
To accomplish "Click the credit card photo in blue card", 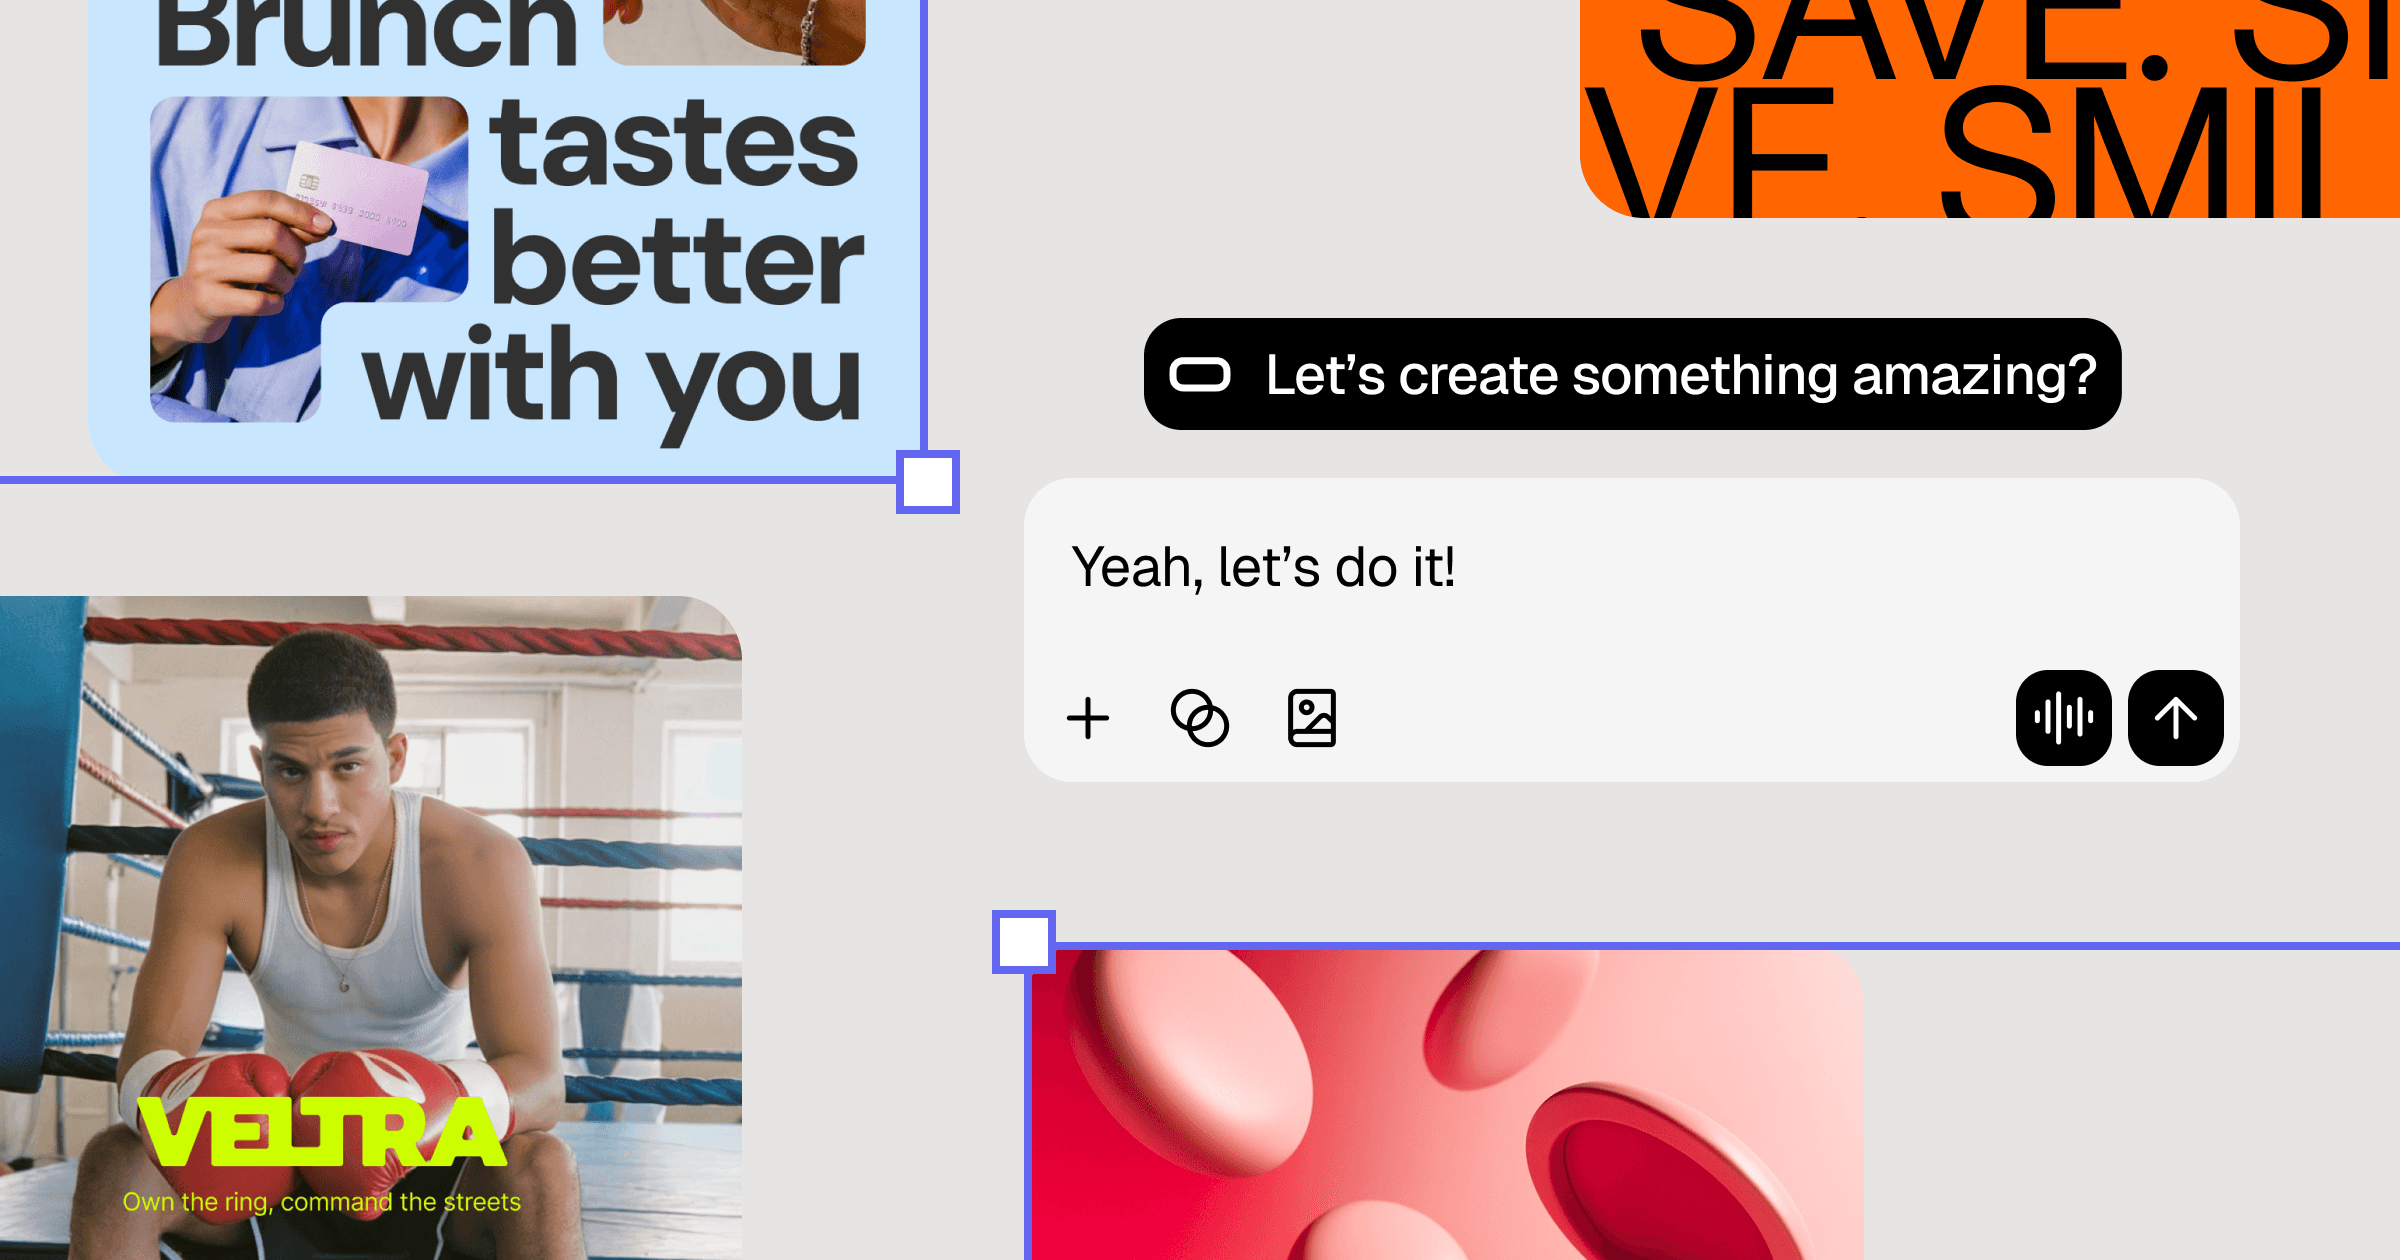I will tap(309, 259).
